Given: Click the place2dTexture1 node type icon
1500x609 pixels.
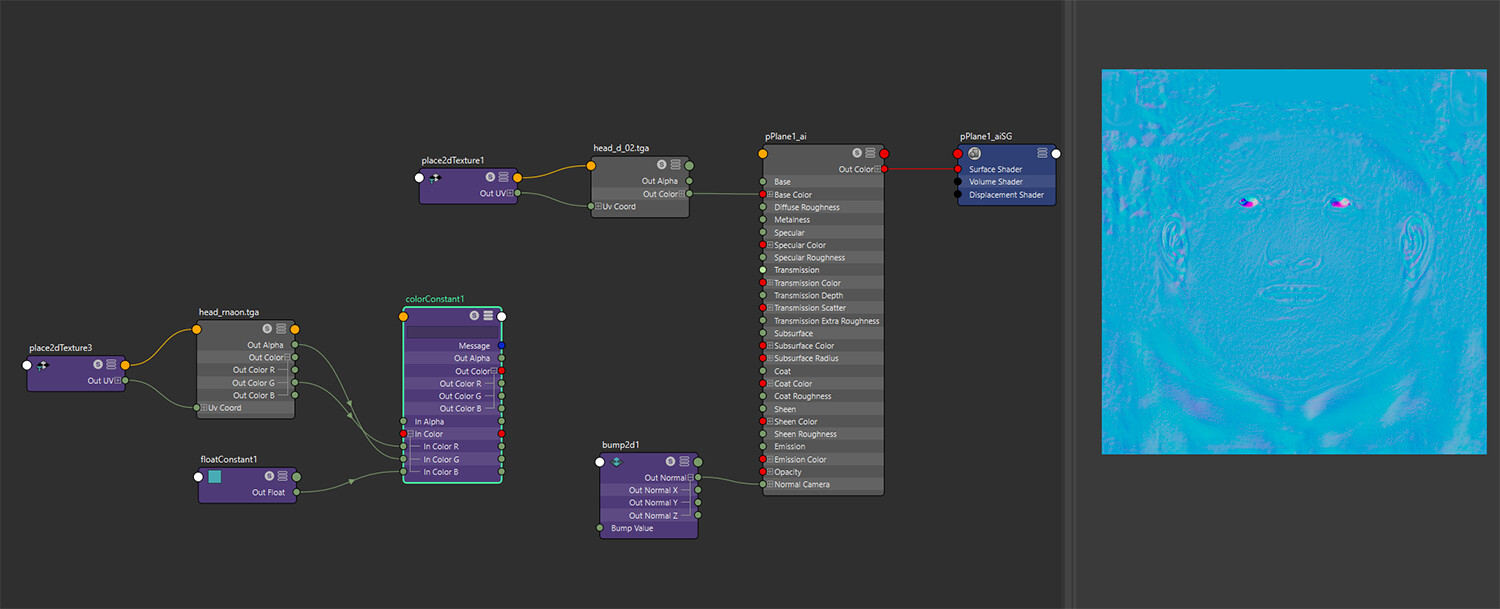Looking at the screenshot, I should (435, 177).
